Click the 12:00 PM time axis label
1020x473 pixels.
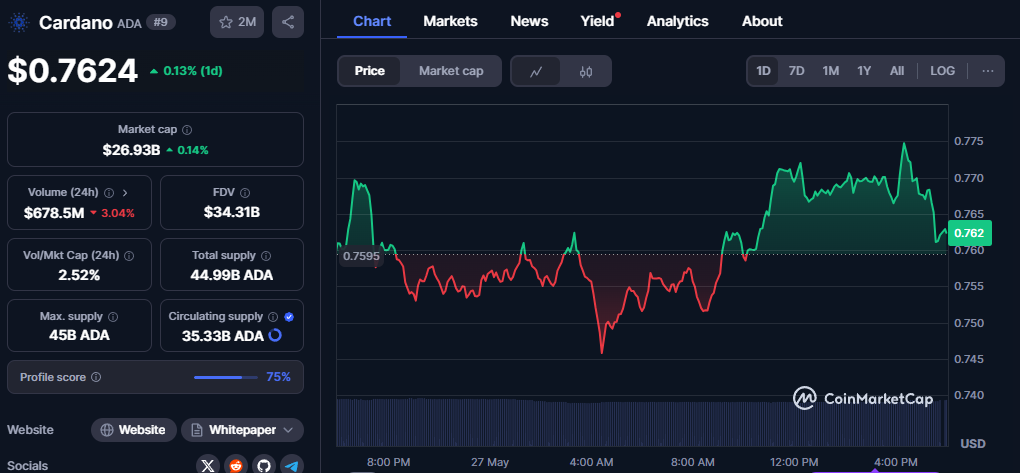pos(796,462)
